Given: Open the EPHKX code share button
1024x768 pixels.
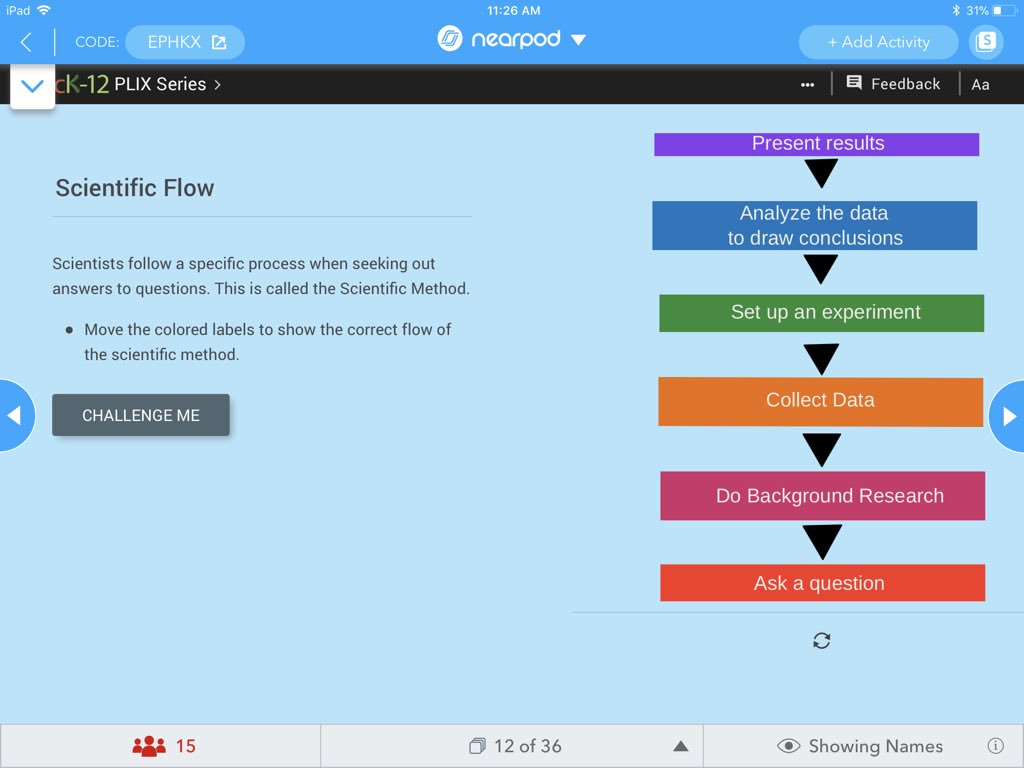Looking at the screenshot, I should click(x=185, y=42).
